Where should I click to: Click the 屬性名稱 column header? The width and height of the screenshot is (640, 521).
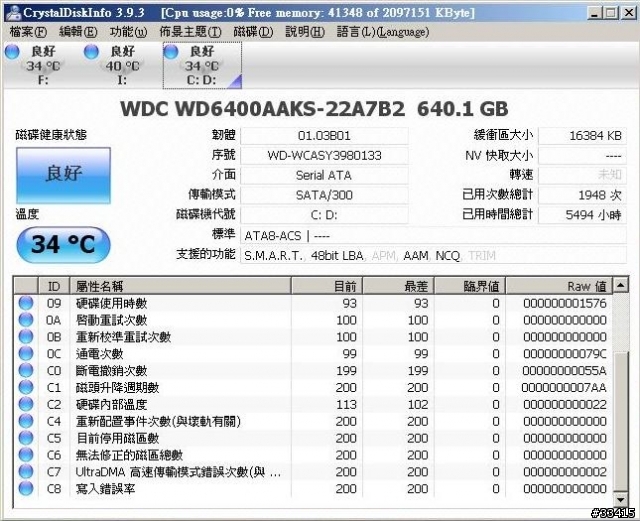180,286
